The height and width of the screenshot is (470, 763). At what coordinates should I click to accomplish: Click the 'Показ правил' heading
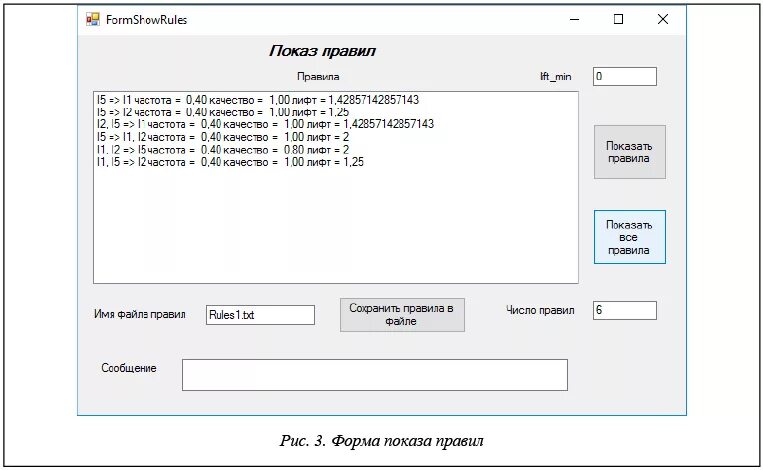(322, 51)
